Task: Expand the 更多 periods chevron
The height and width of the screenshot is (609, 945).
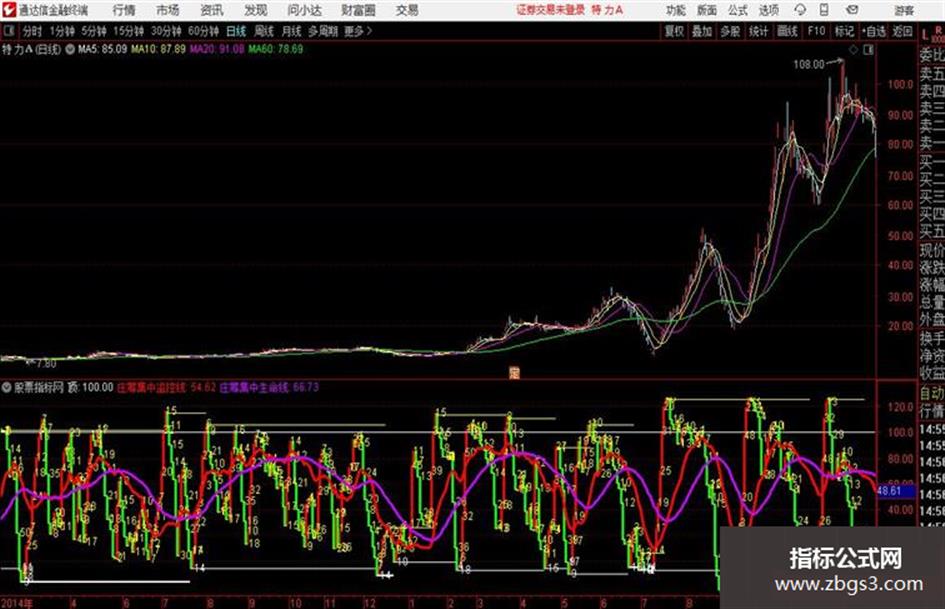Action: click(x=358, y=31)
